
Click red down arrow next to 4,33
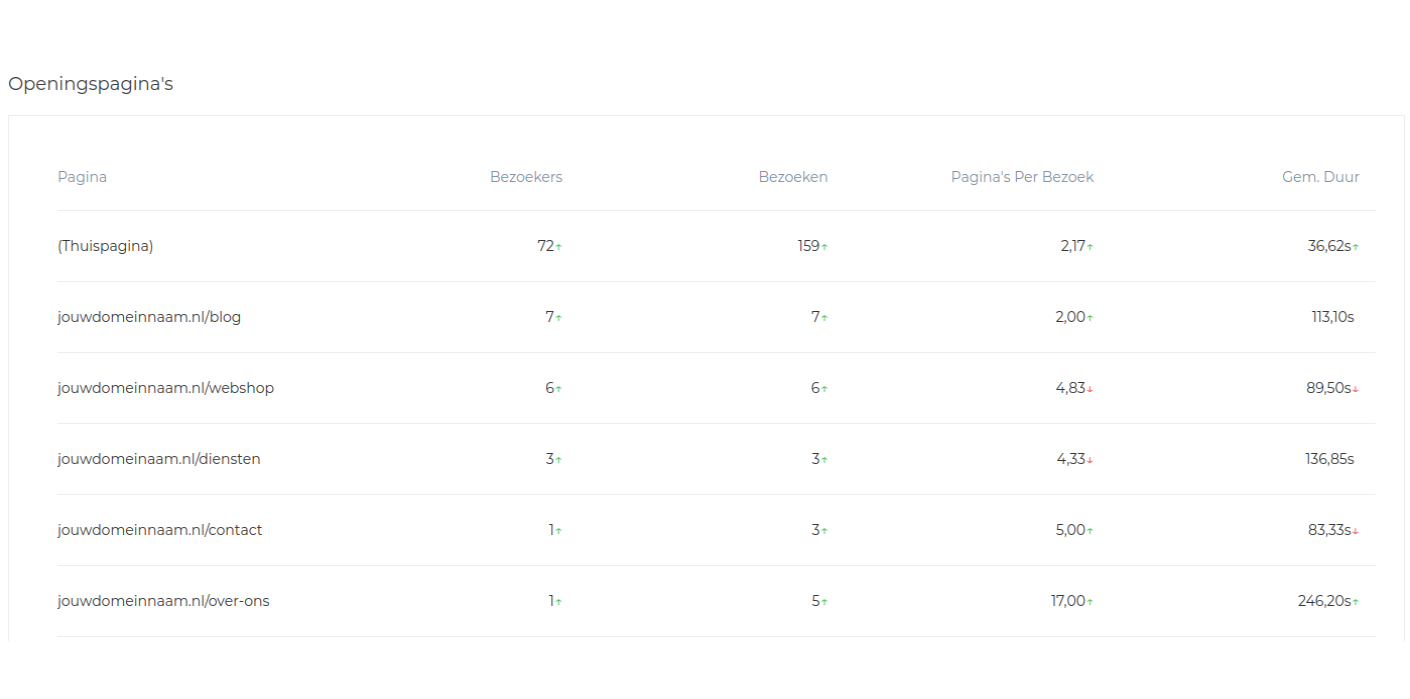pyautogui.click(x=1090, y=460)
